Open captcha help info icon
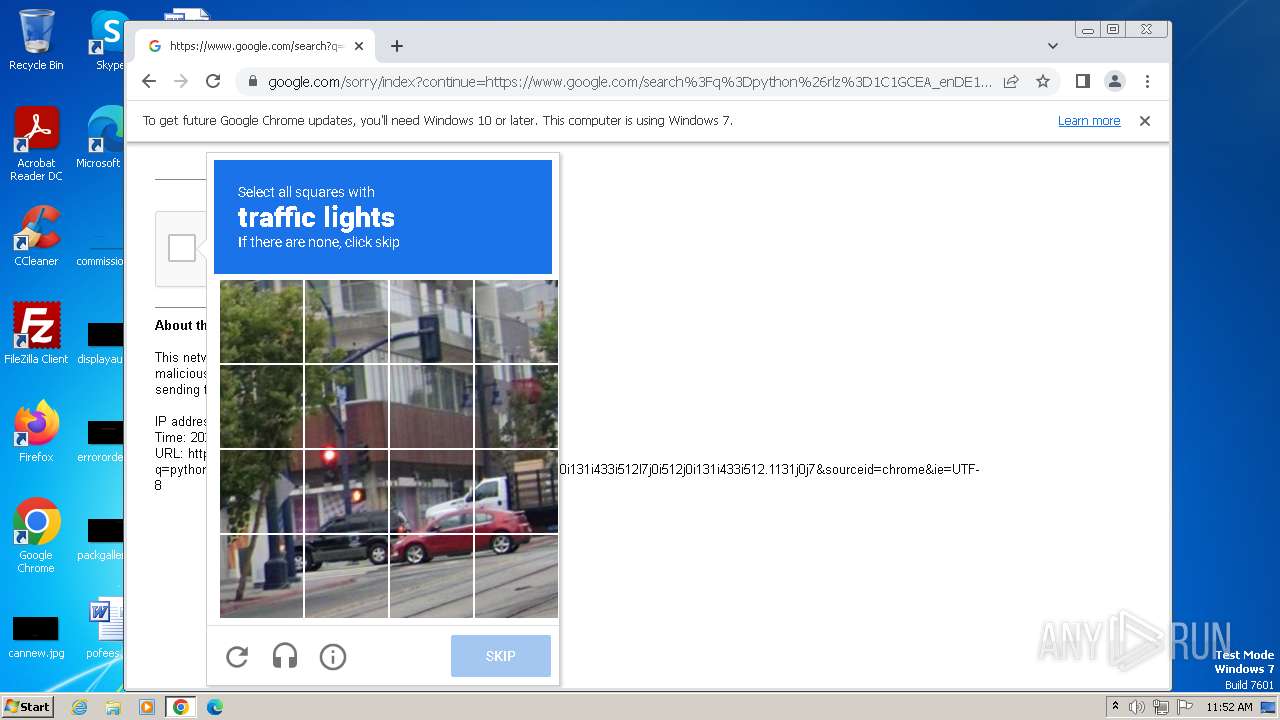 [333, 657]
